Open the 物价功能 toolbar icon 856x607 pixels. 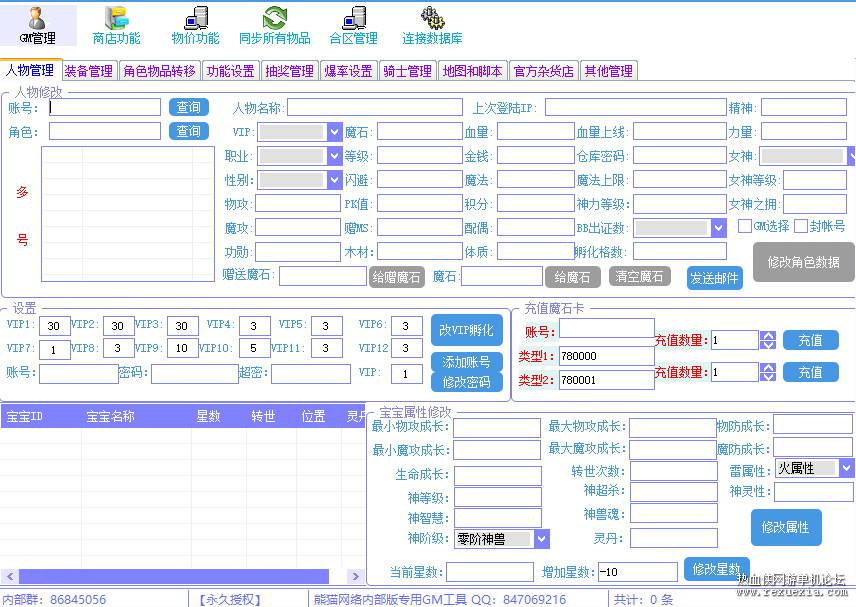[195, 25]
